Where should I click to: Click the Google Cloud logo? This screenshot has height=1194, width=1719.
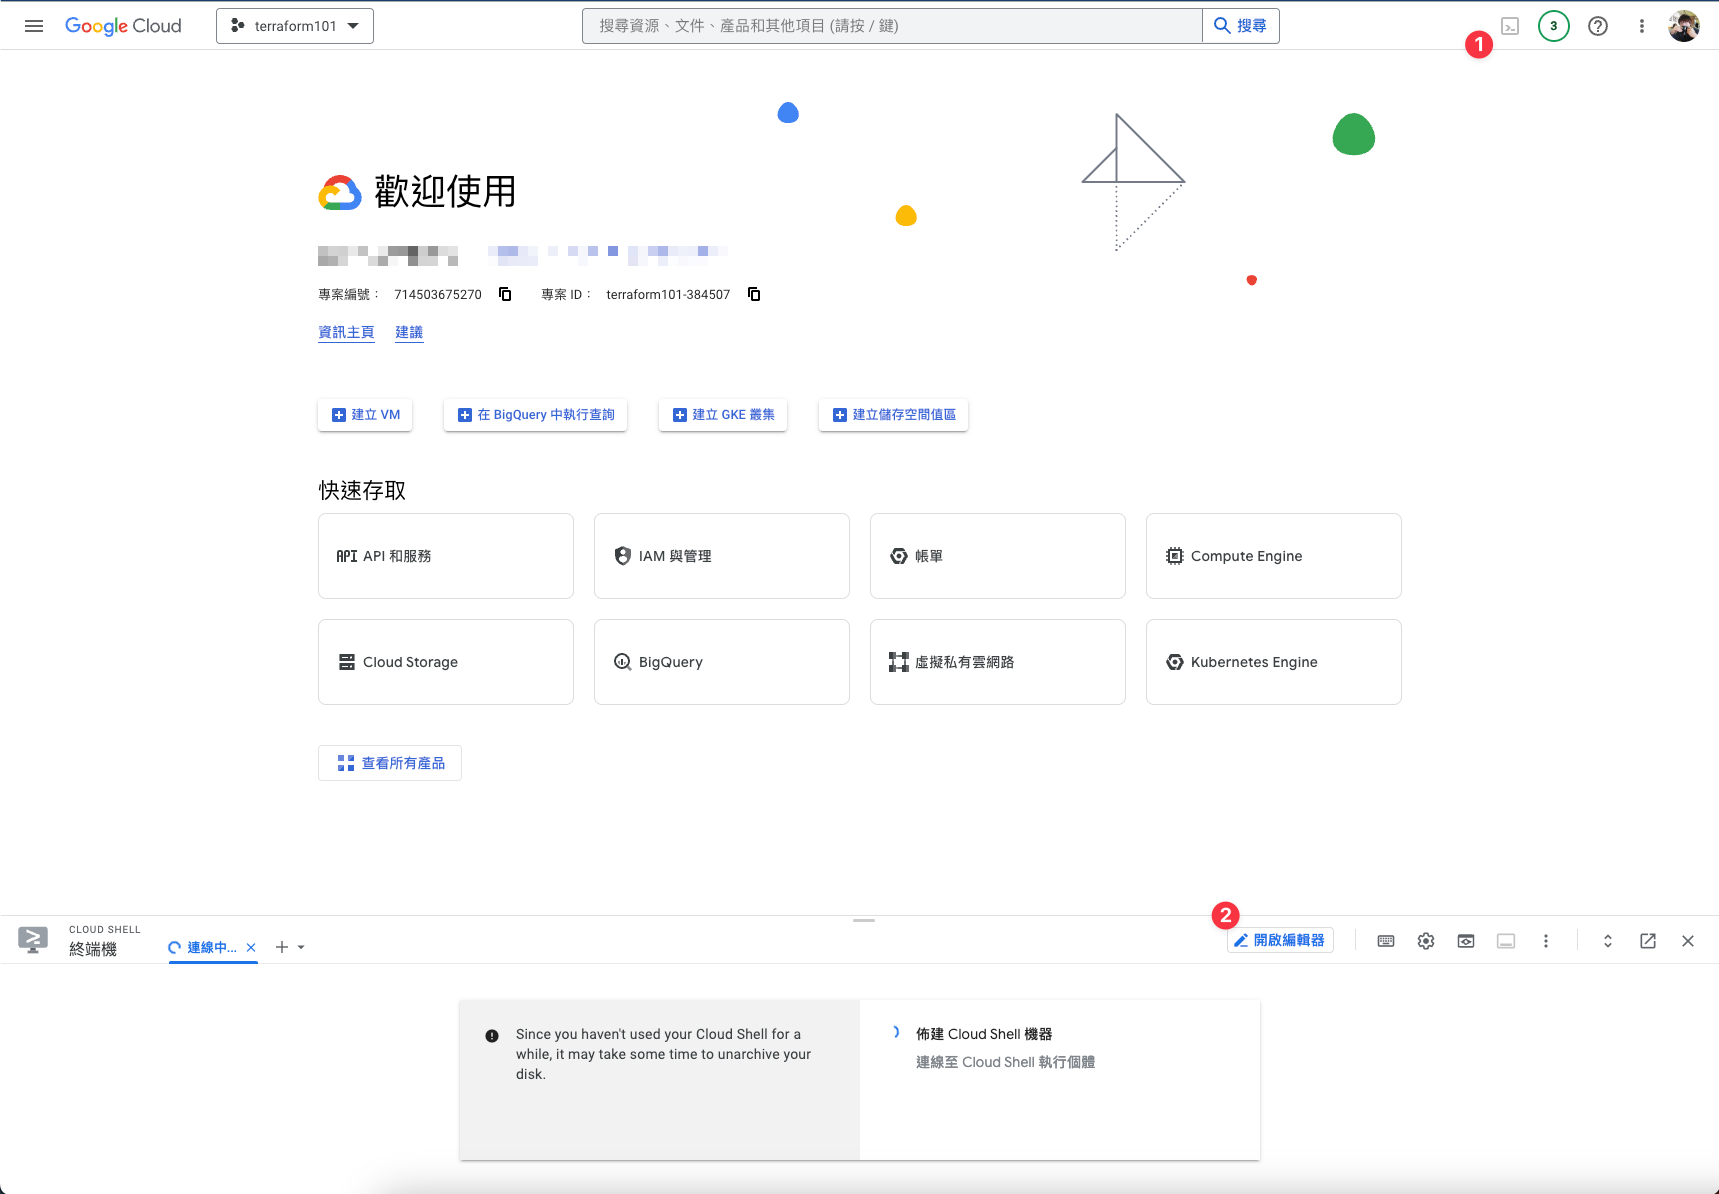click(123, 26)
